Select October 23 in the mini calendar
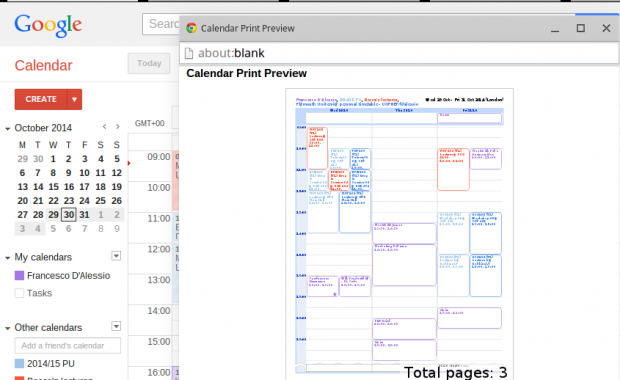Viewport: 620px width, 380px height. pyautogui.click(x=69, y=200)
